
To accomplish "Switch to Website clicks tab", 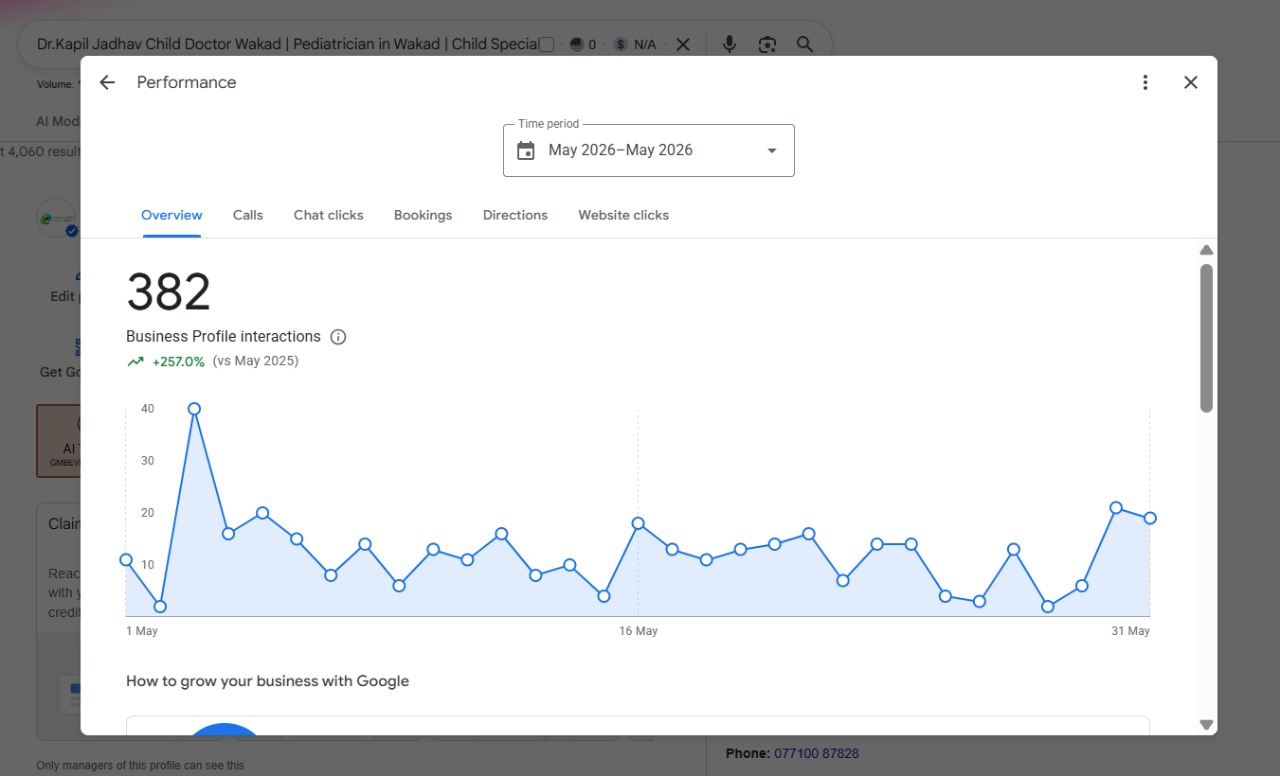I will point(624,215).
